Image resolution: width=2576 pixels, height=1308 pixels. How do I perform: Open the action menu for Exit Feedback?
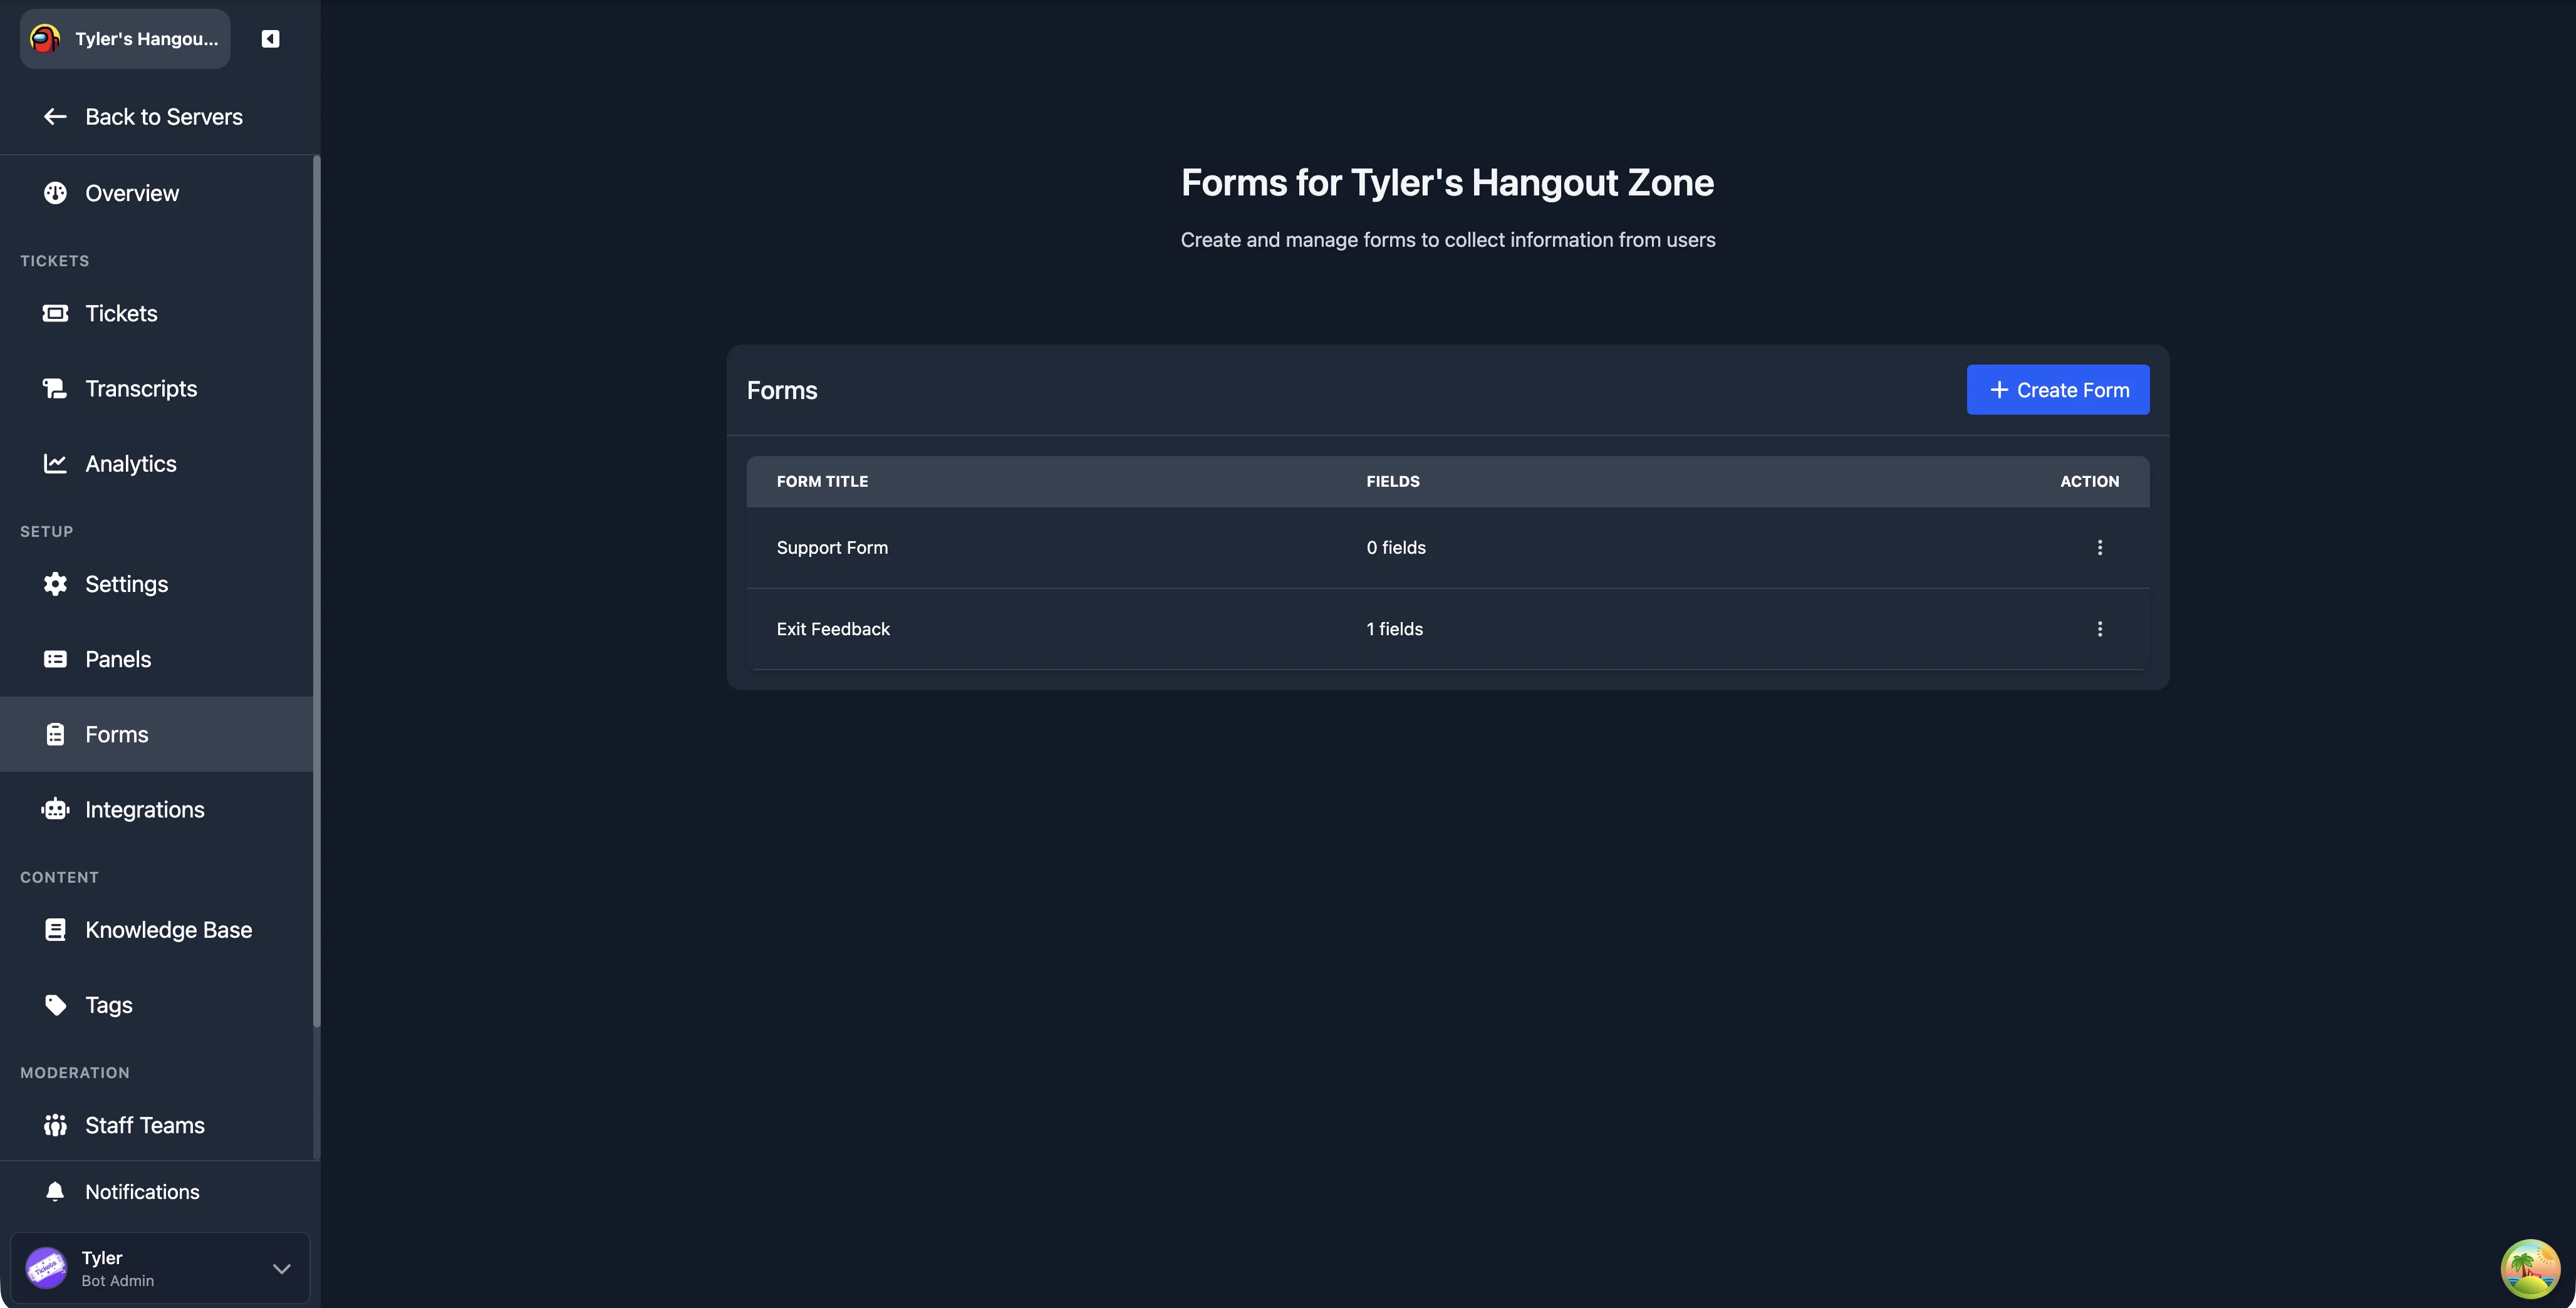[2100, 629]
